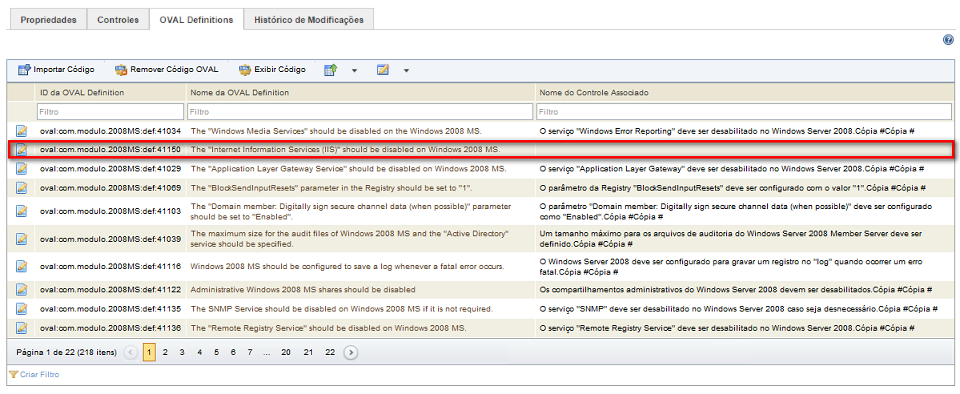Image resolution: width=960 pixels, height=394 pixels.
Task: Go to previous page with left arrow
Action: (130, 352)
